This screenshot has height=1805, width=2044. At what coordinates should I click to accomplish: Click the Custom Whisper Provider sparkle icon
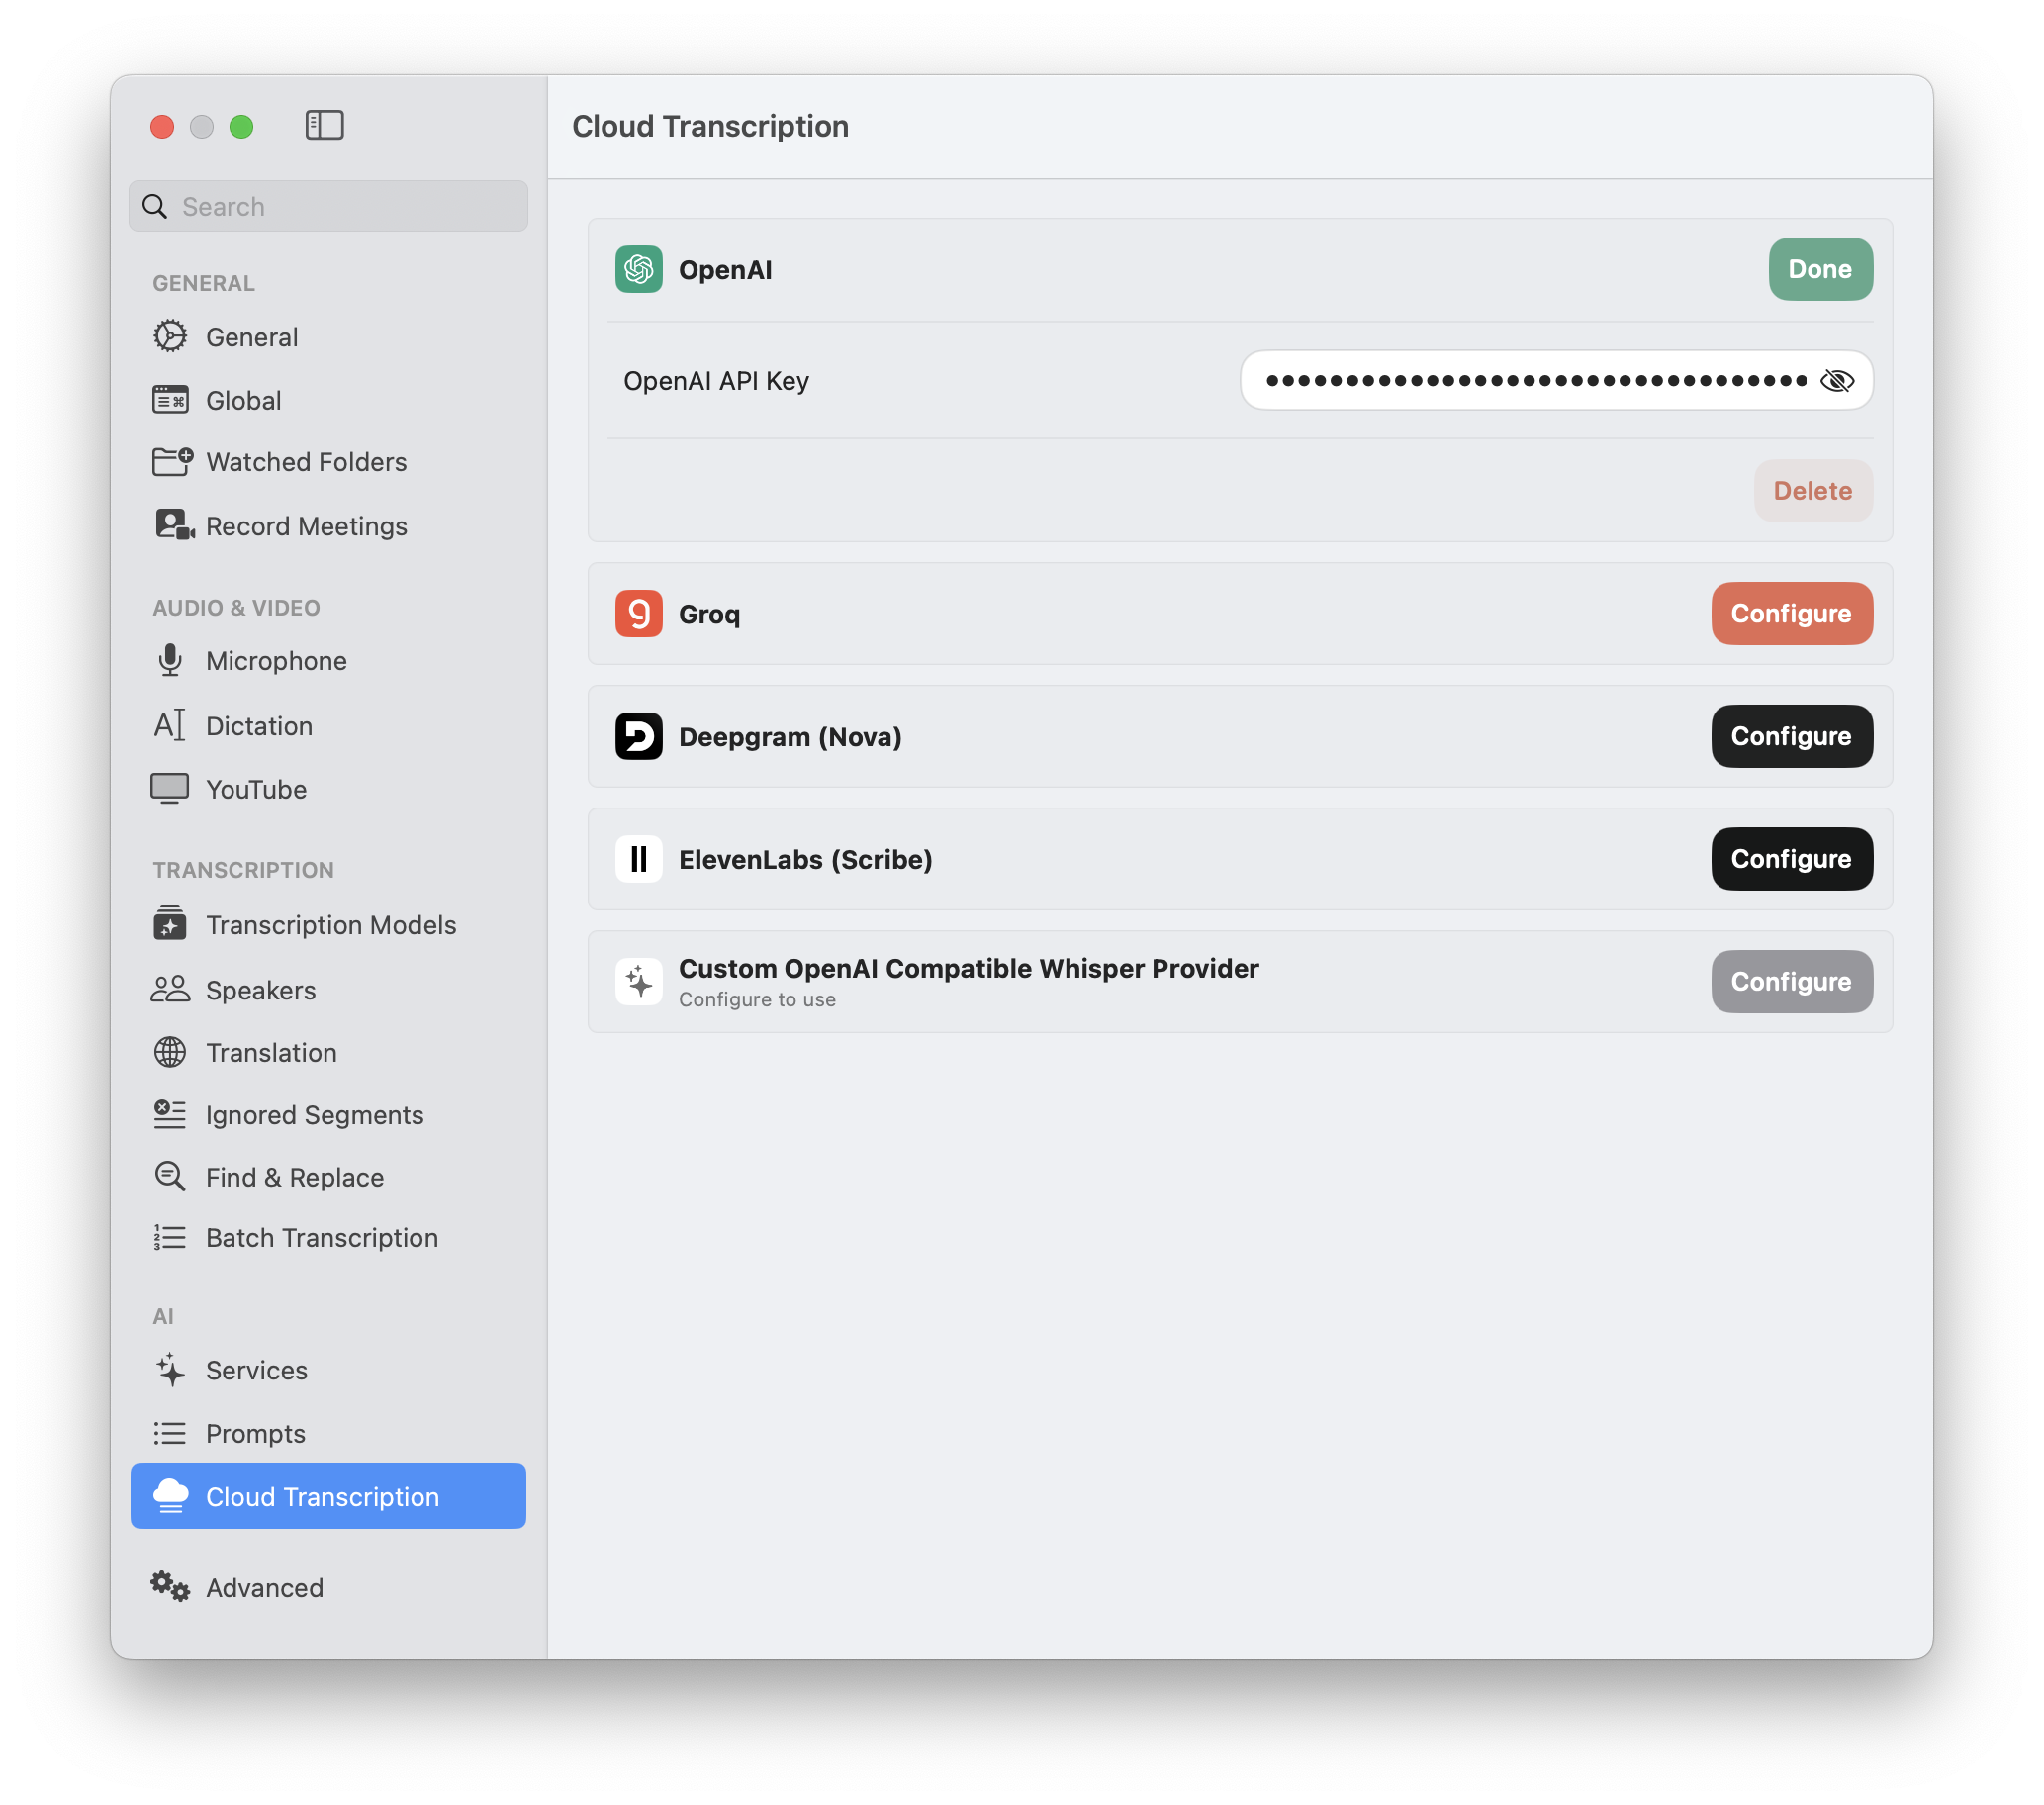coord(638,982)
